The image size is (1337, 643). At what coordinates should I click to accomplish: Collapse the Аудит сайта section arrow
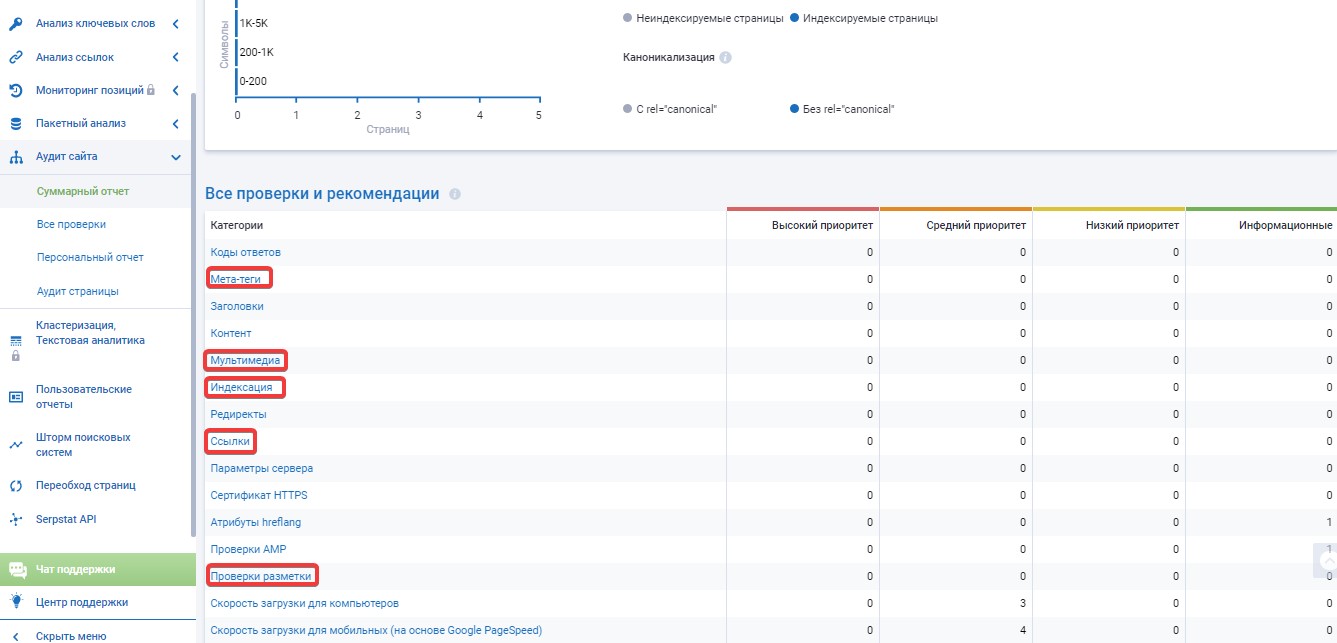(175, 157)
